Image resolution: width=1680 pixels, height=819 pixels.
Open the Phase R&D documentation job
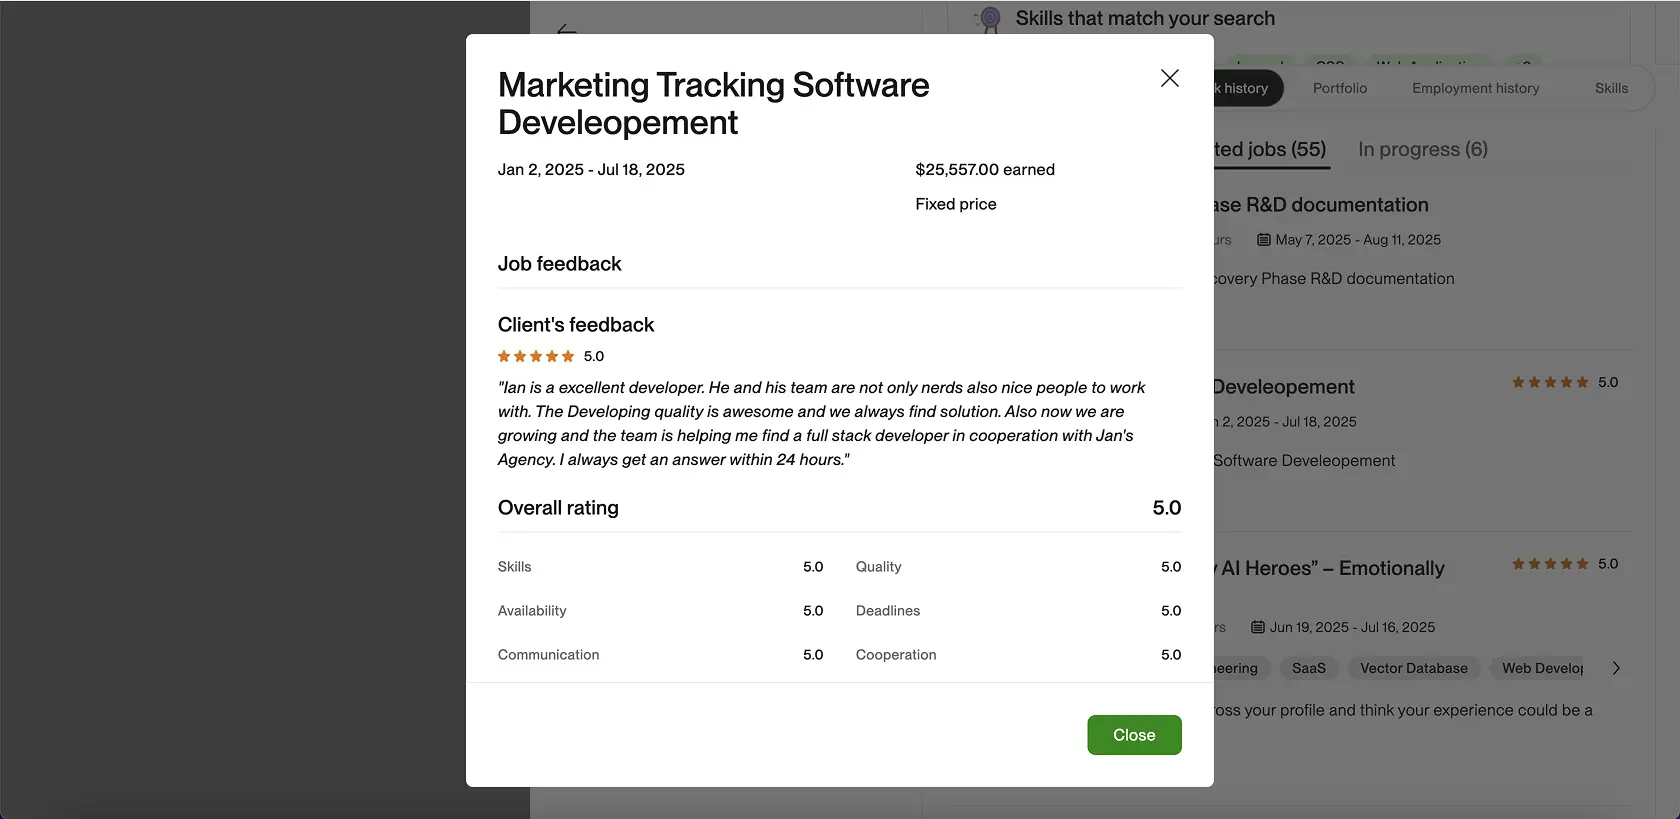coord(1321,205)
